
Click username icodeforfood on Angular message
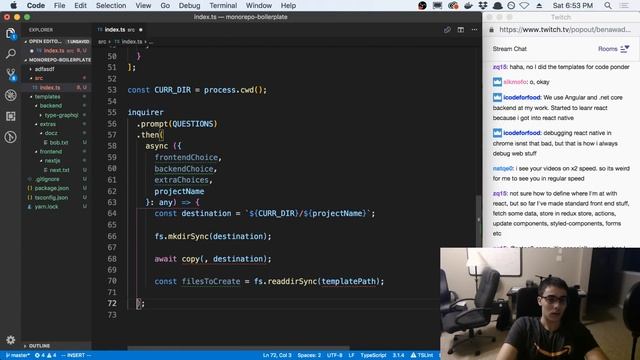pos(522,98)
